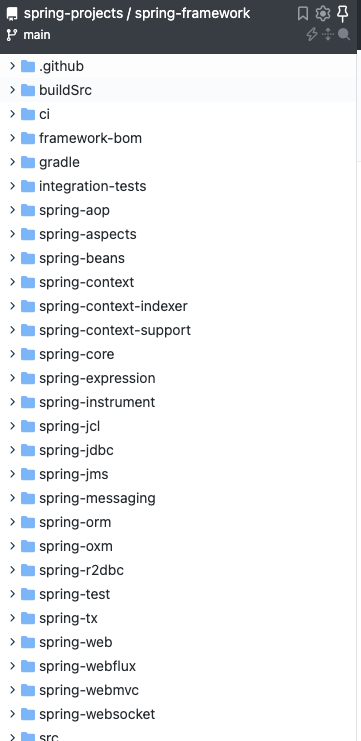This screenshot has height=741, width=361.
Task: Select the spring-websocket folder
Action: pos(177,714)
